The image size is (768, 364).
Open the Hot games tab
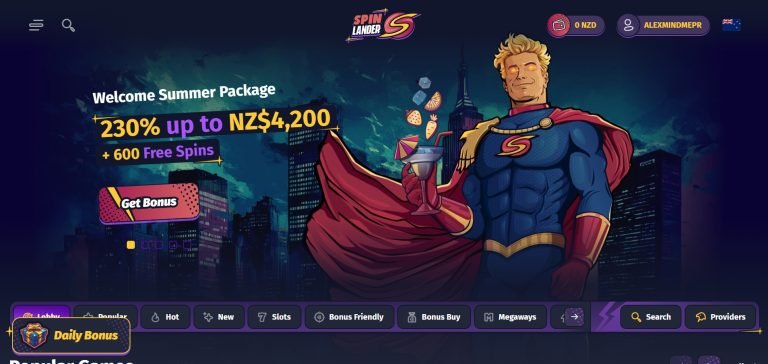coord(165,317)
